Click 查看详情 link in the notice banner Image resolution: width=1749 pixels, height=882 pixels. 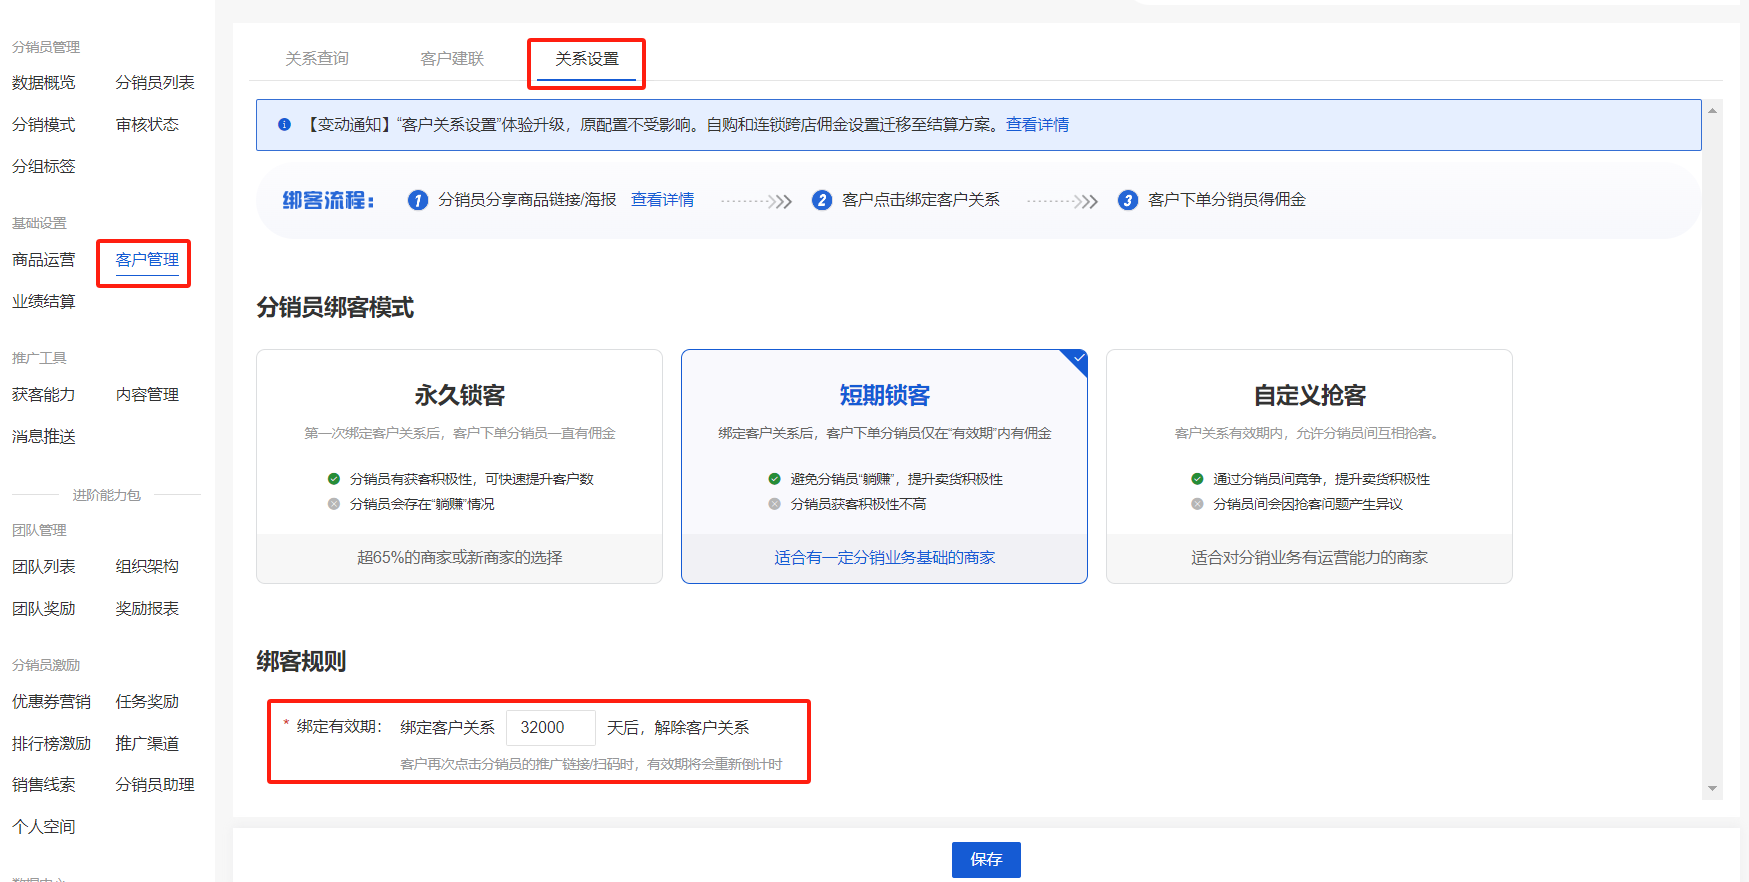pyautogui.click(x=1037, y=125)
